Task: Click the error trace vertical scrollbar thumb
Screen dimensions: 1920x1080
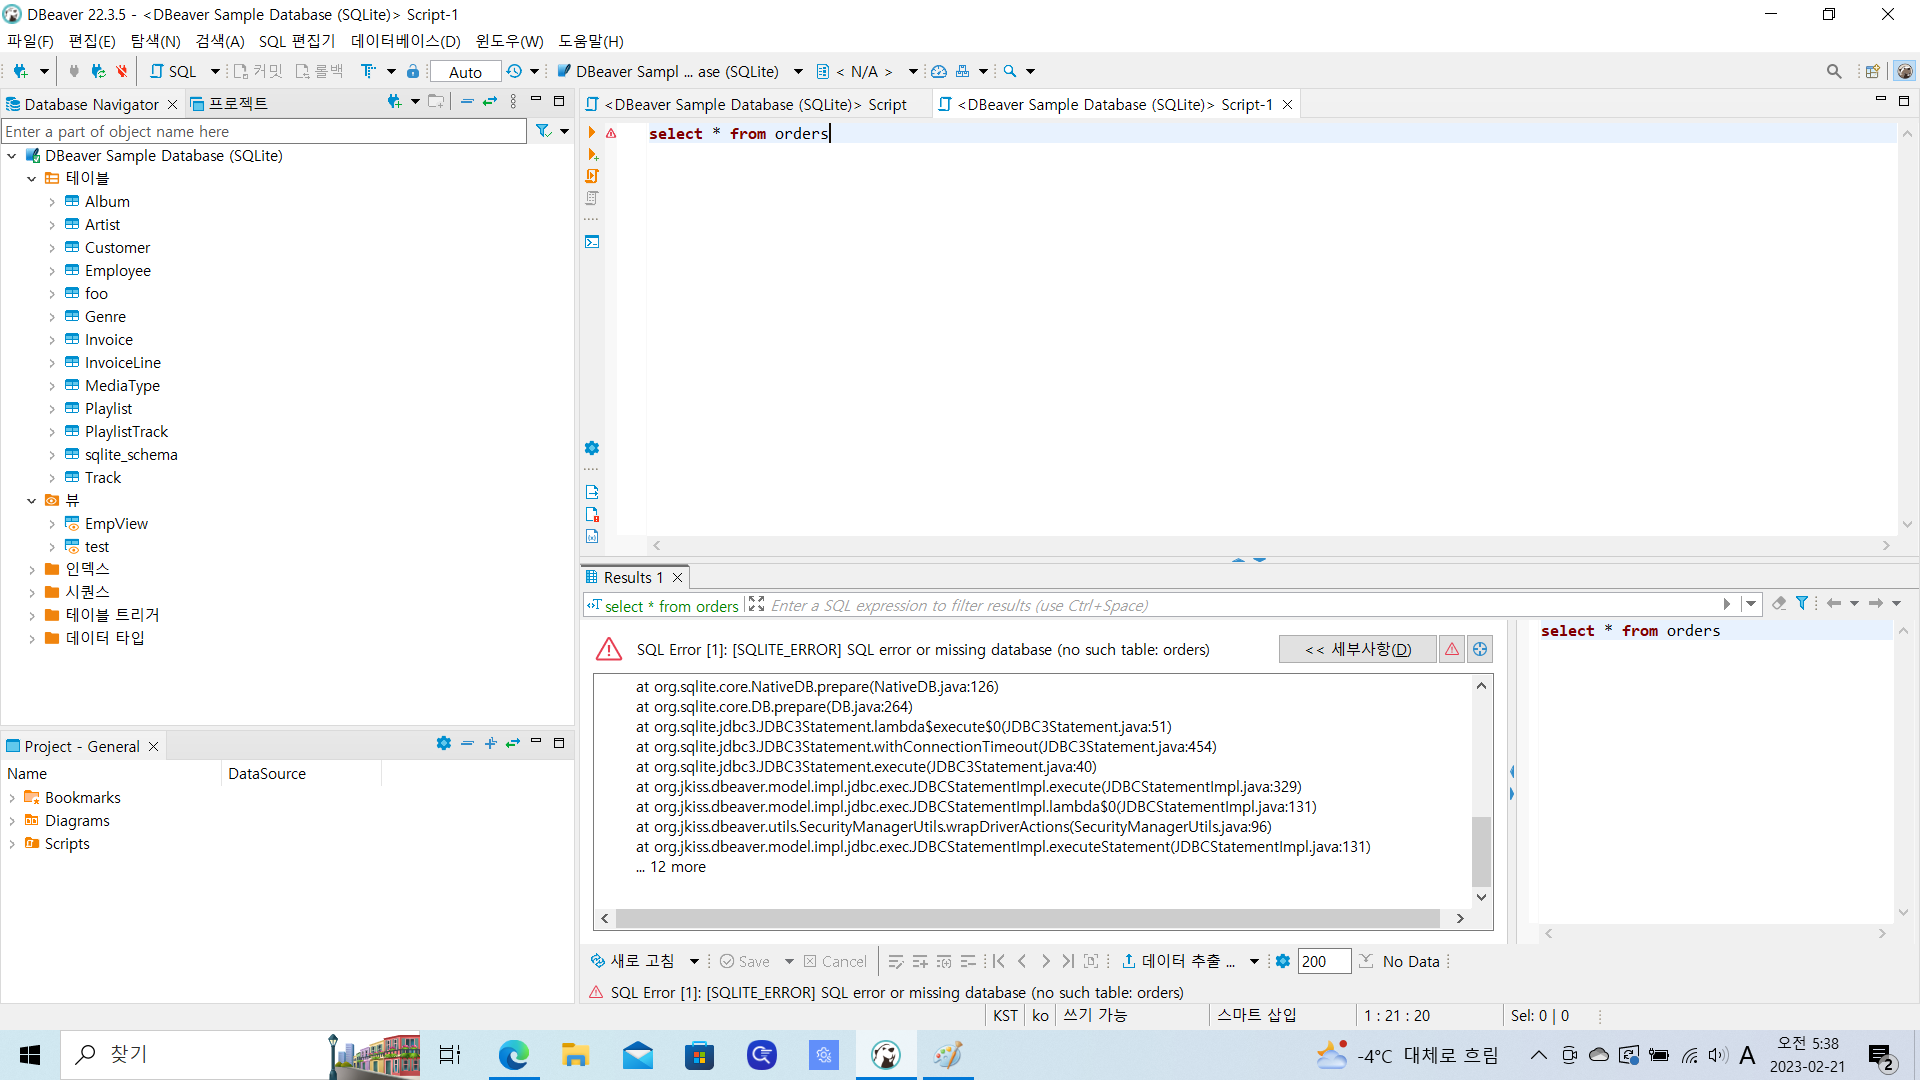Action: (1482, 851)
